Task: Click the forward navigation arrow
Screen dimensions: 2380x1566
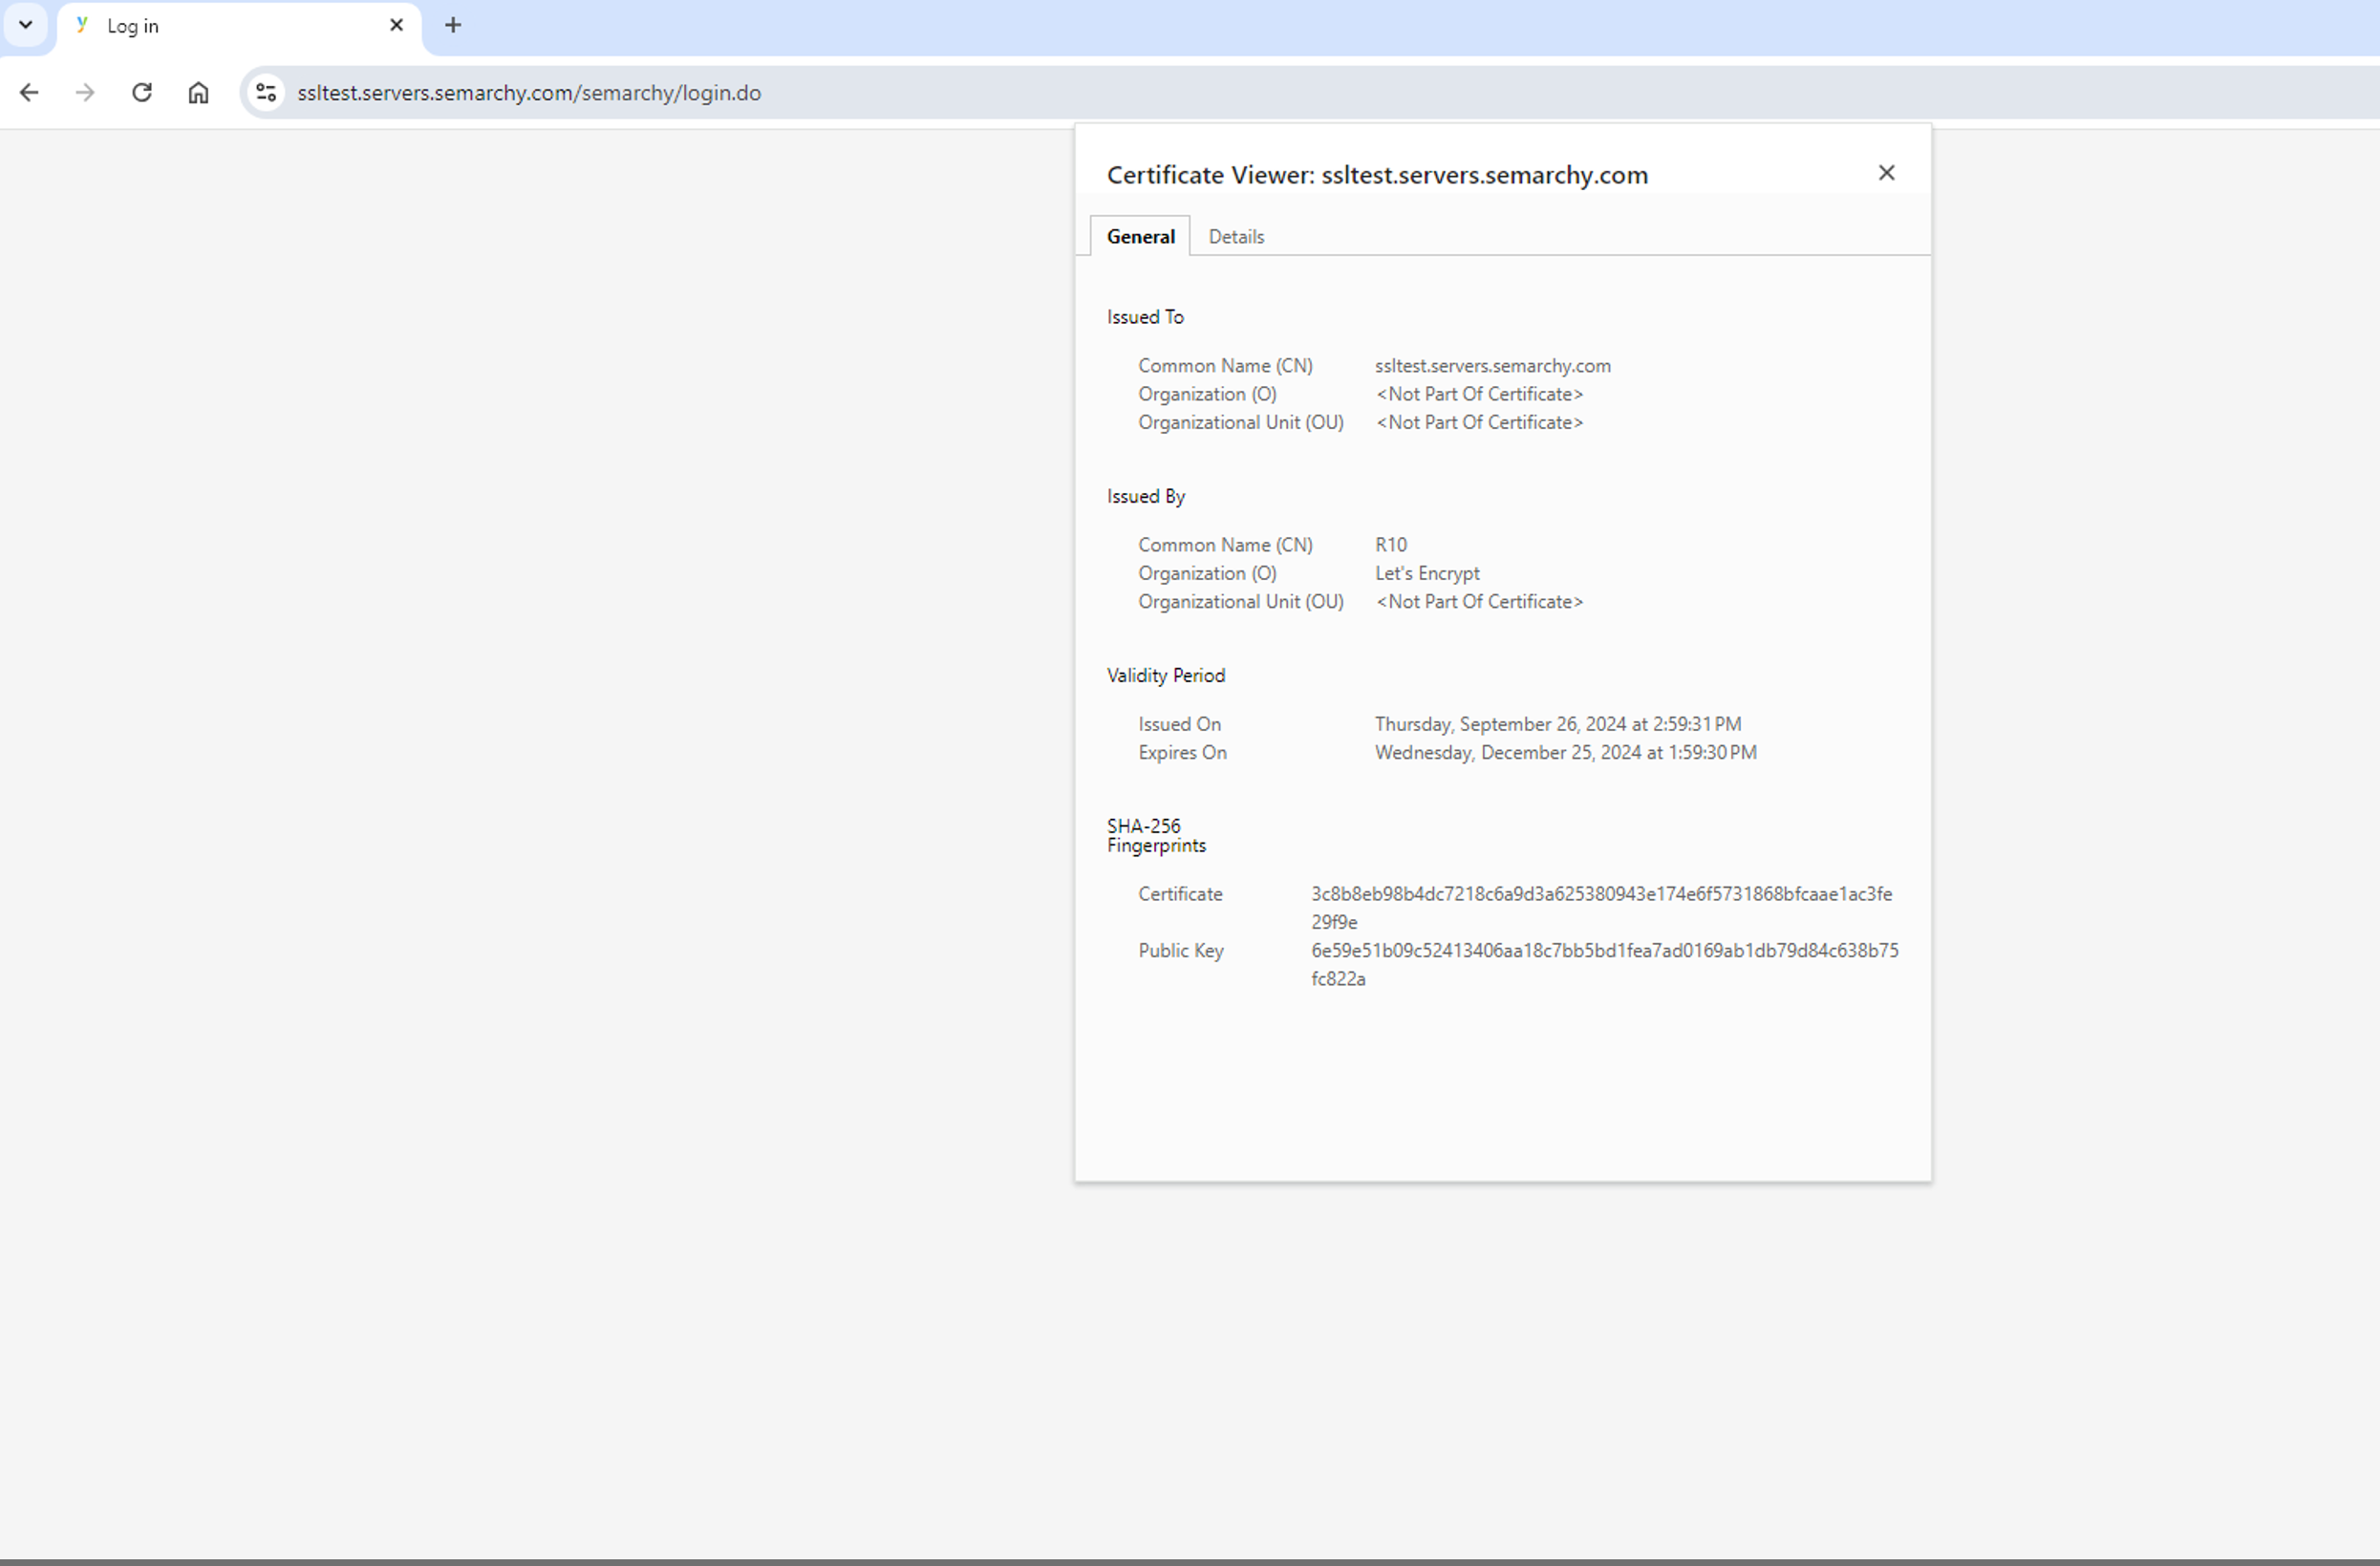Action: pyautogui.click(x=85, y=93)
